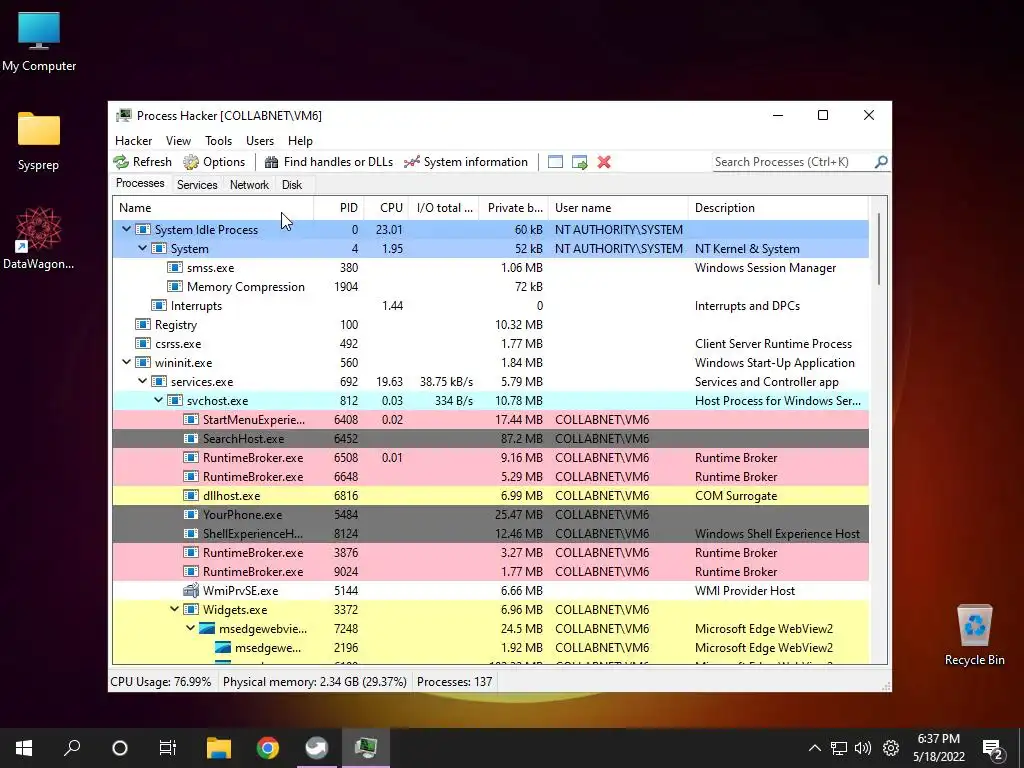Click the Process Hacker taskbar icon

tap(366, 748)
